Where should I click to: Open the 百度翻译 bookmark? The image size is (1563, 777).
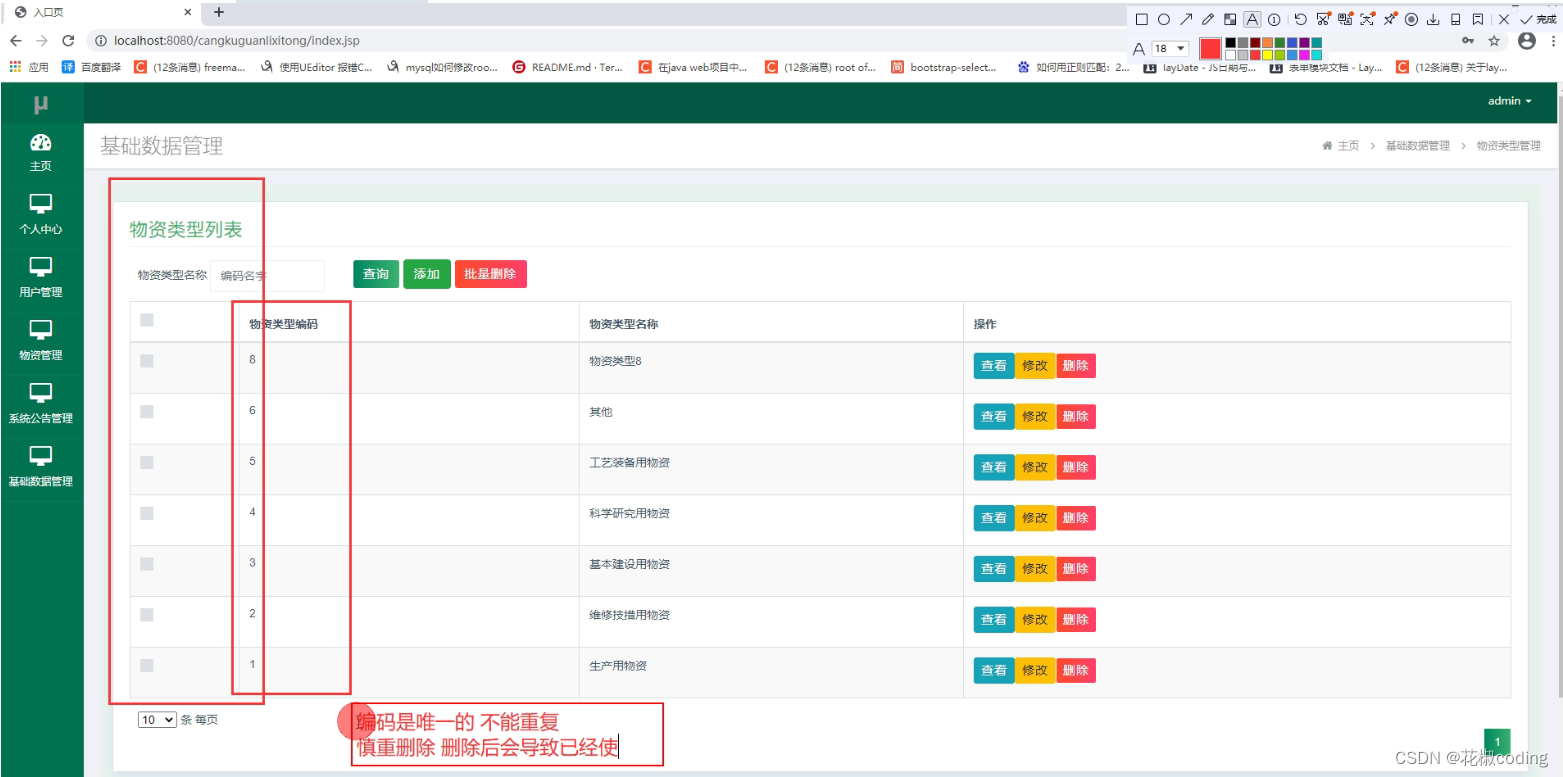(91, 67)
